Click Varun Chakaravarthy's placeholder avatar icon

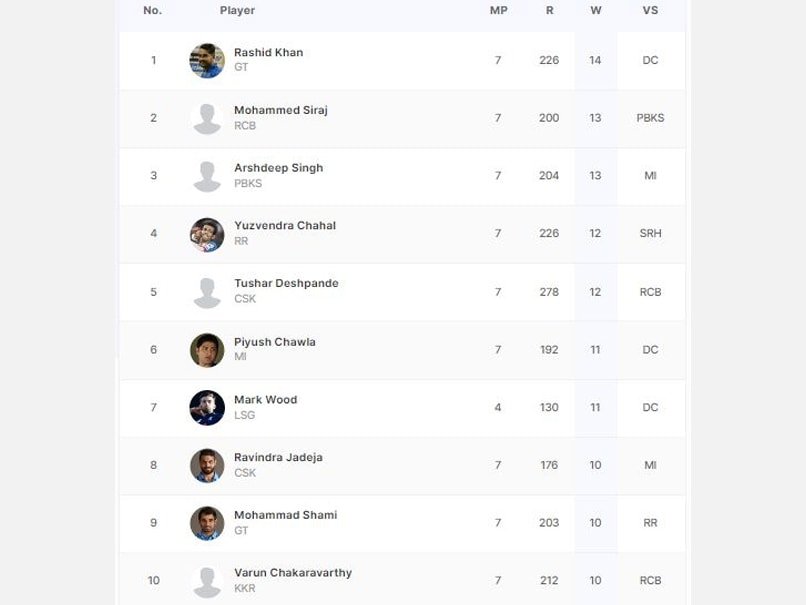tap(207, 581)
